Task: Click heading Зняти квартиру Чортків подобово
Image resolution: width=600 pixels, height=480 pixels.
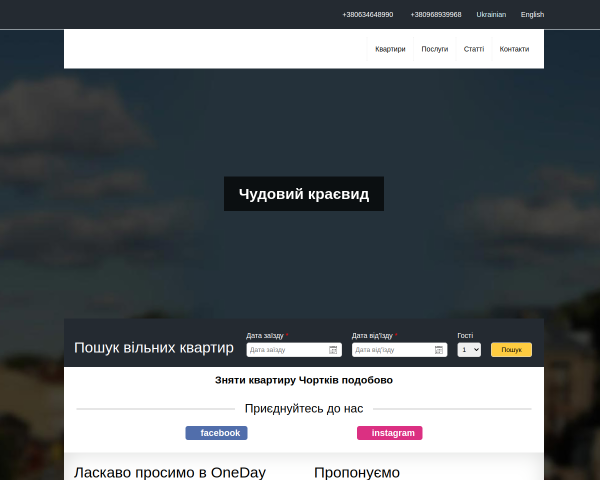Action: click(304, 380)
